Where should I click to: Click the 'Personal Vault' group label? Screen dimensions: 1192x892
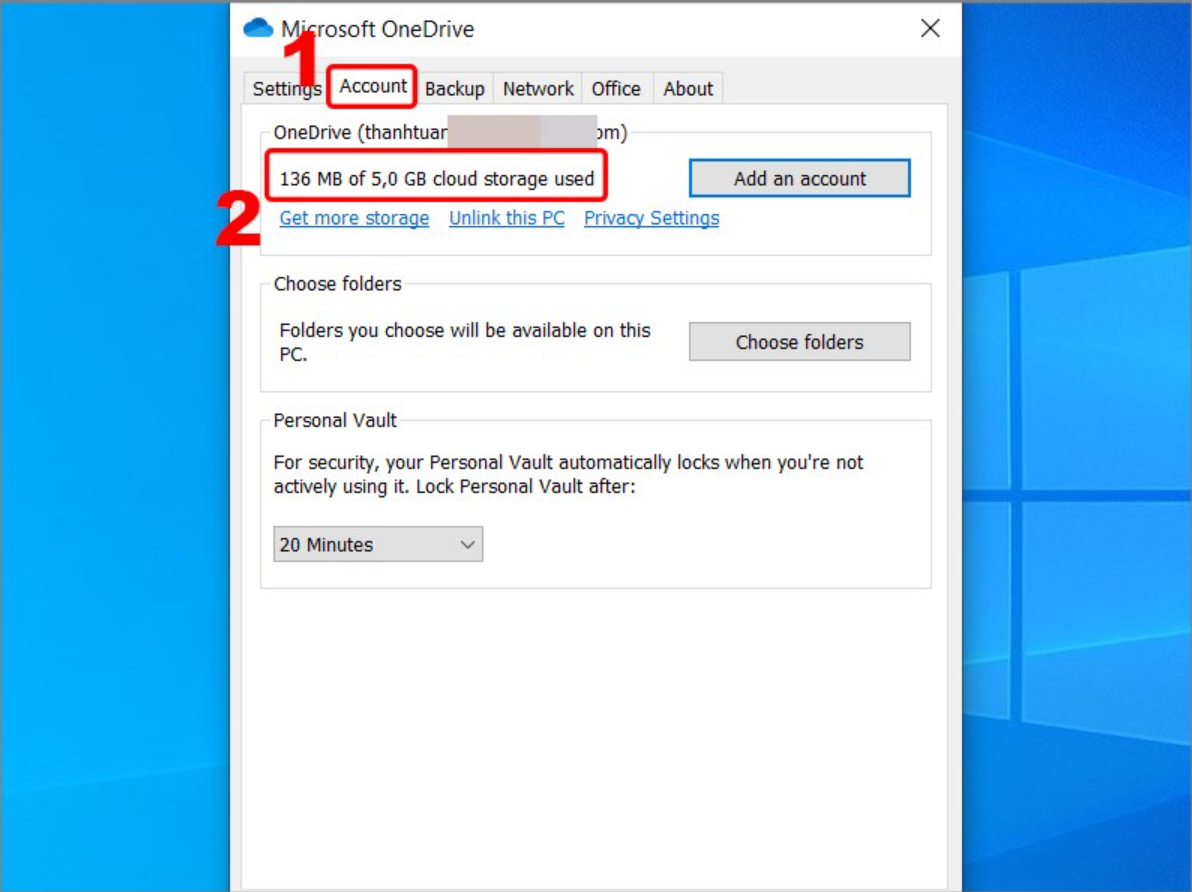pyautogui.click(x=335, y=421)
